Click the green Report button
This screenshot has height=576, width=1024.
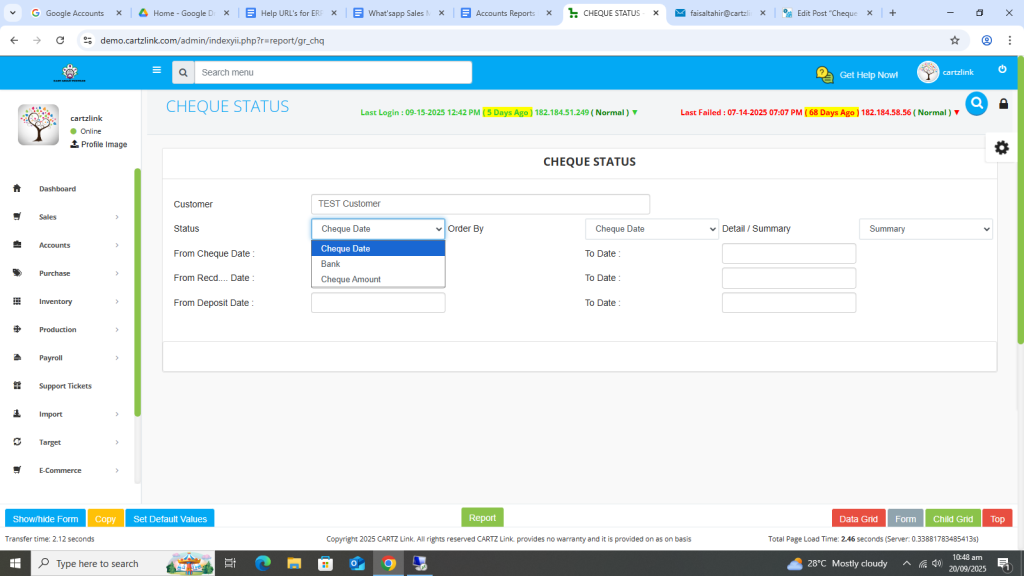tap(482, 518)
